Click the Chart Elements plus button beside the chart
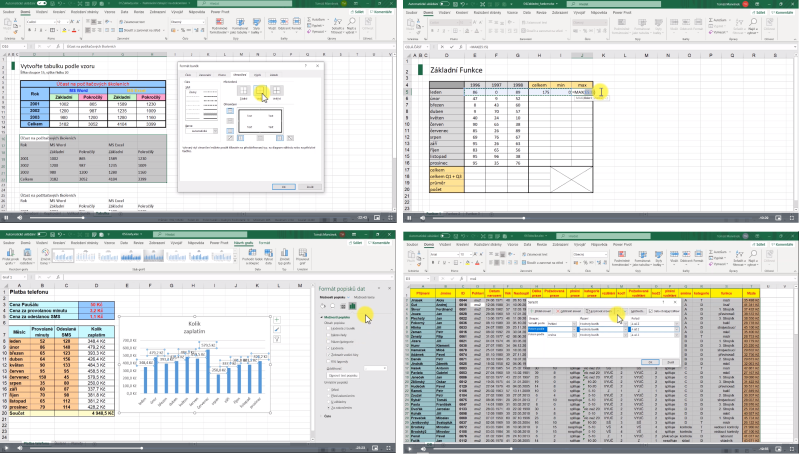 click(277, 320)
